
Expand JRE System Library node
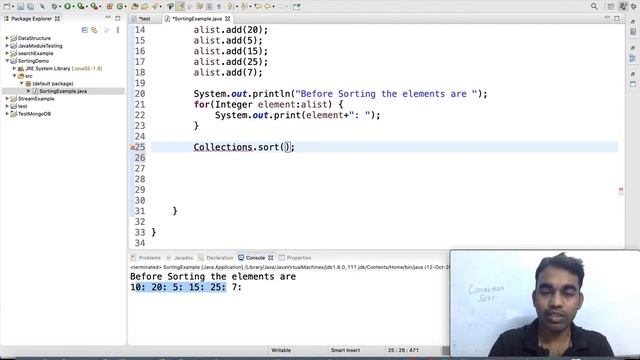14,68
